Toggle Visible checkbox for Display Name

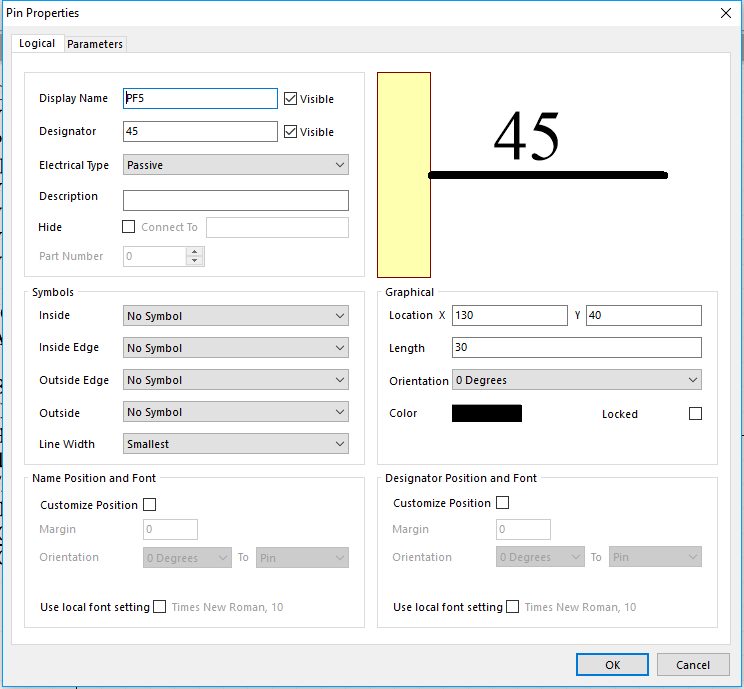tap(291, 99)
